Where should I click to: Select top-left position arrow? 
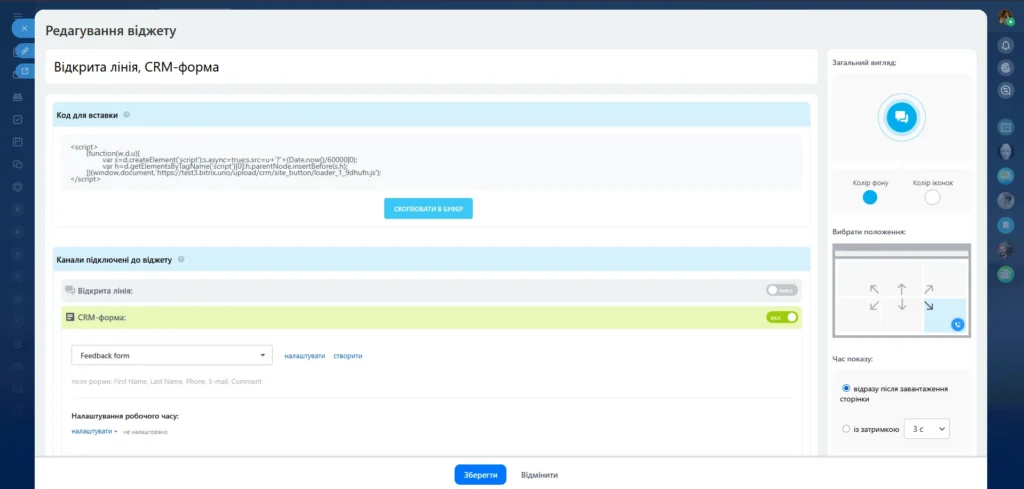coord(874,289)
